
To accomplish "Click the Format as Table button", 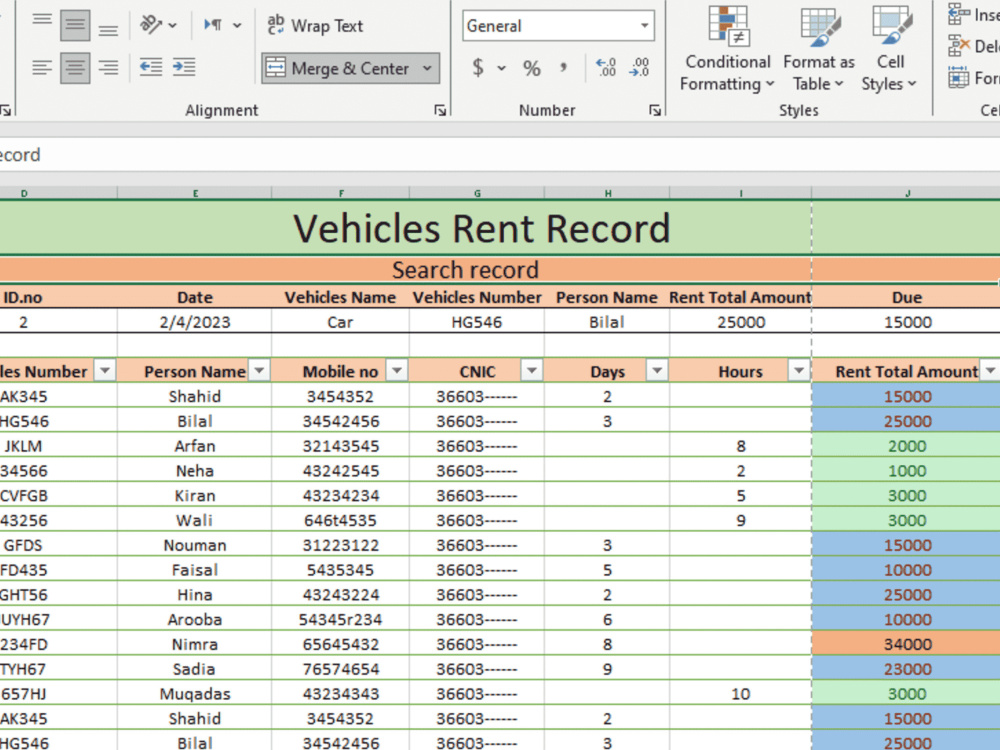I will tap(818, 50).
